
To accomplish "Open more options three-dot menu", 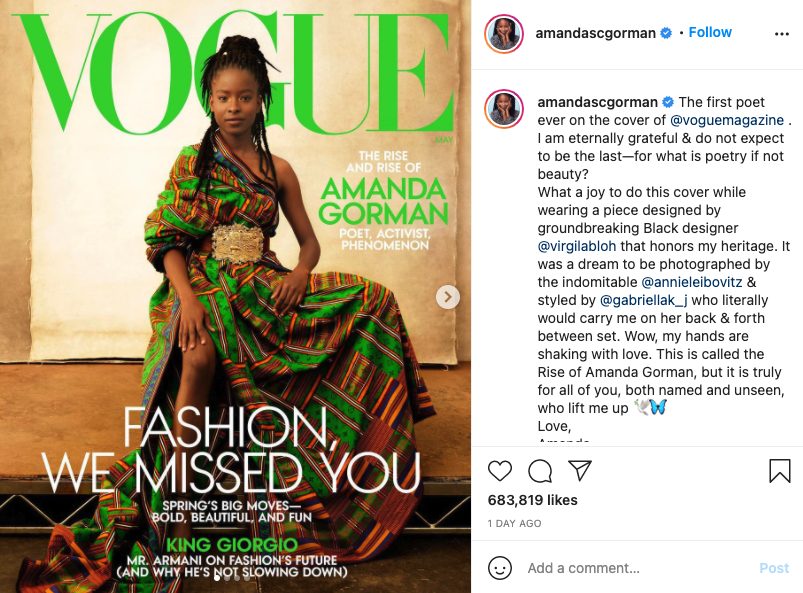I will (x=781, y=34).
